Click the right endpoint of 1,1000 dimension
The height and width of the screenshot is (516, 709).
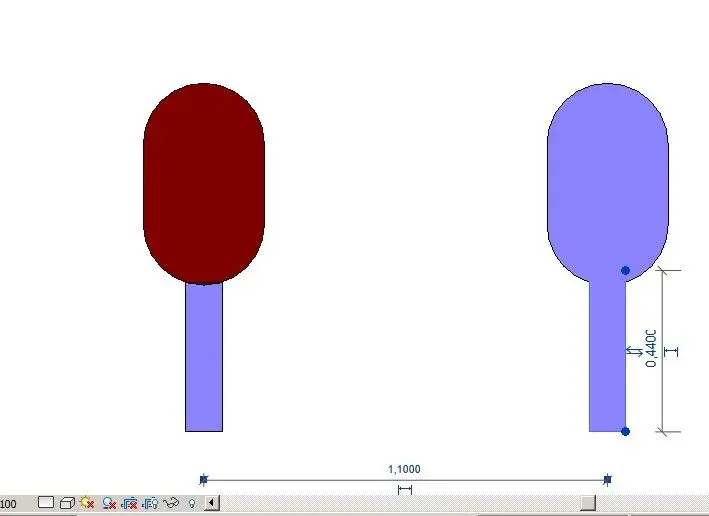click(x=608, y=479)
